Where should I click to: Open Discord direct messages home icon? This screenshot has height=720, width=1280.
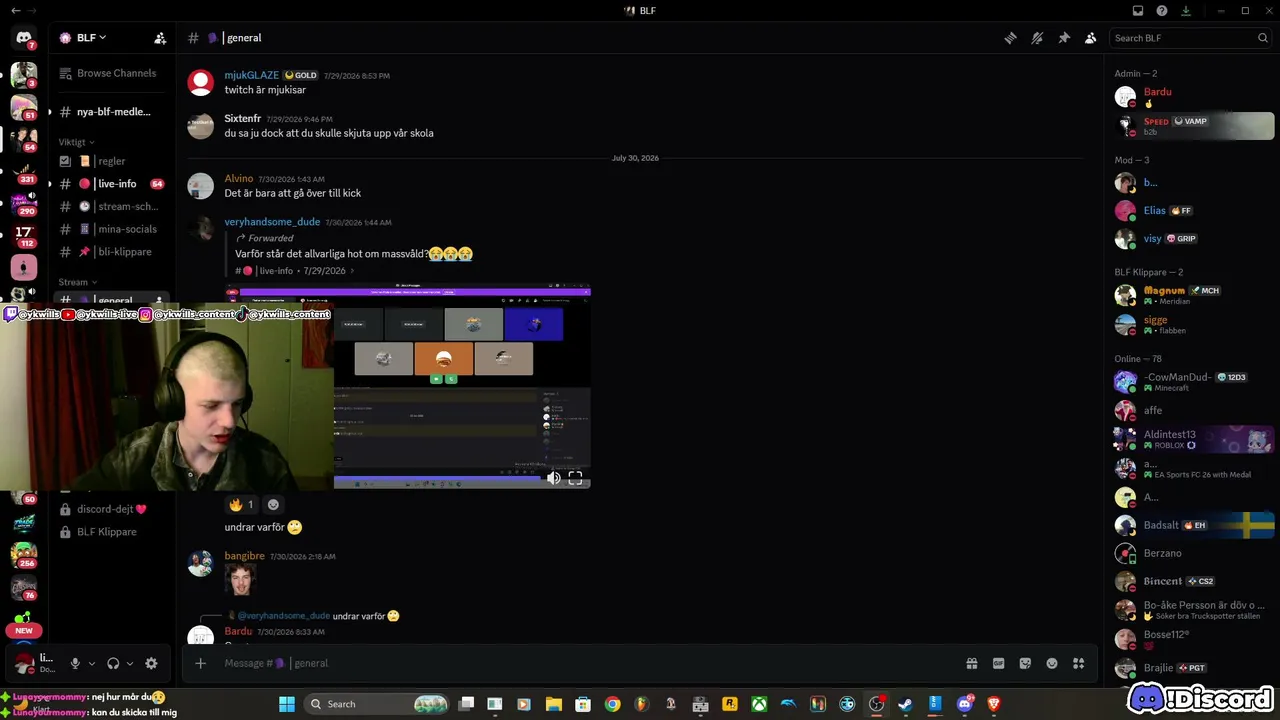23,38
